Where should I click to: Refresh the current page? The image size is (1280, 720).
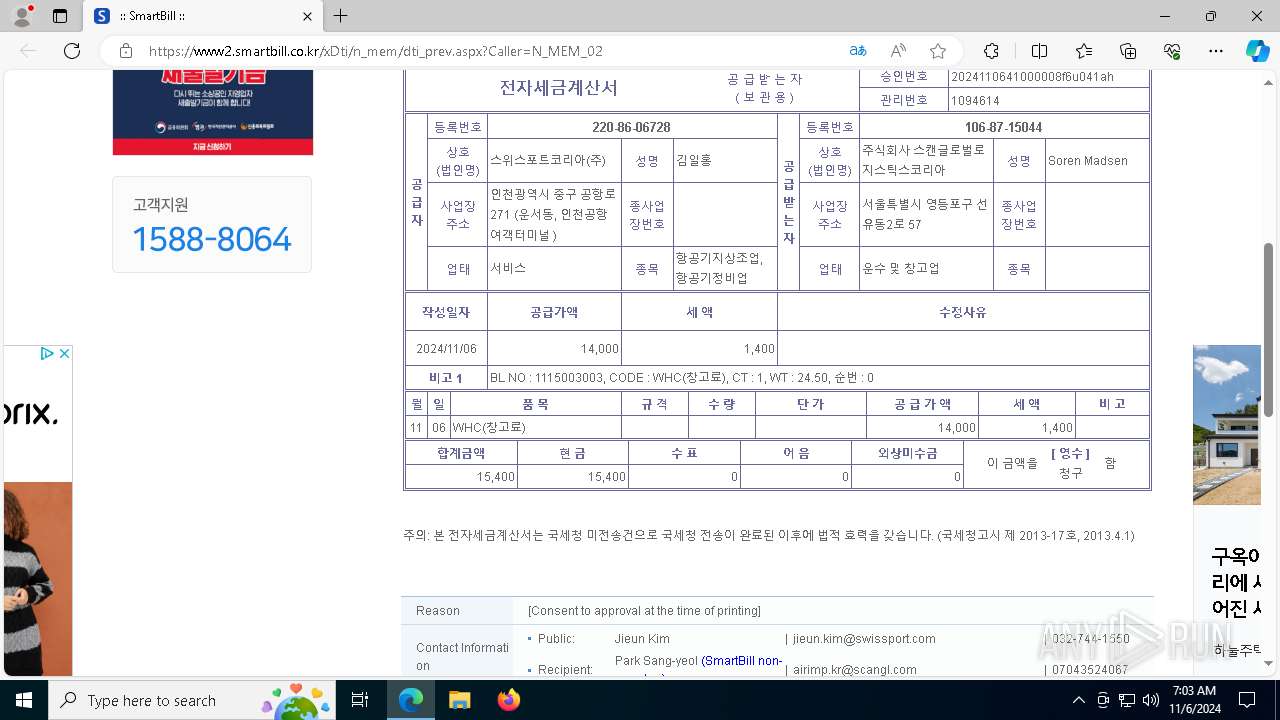click(72, 51)
